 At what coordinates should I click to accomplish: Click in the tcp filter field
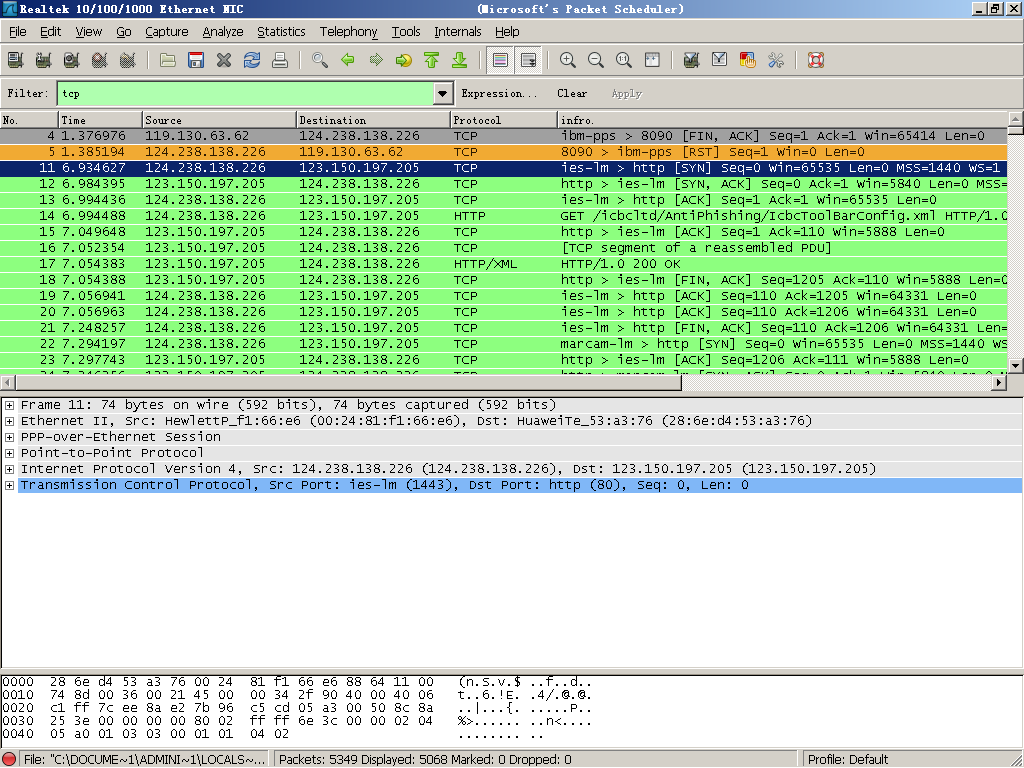click(246, 93)
